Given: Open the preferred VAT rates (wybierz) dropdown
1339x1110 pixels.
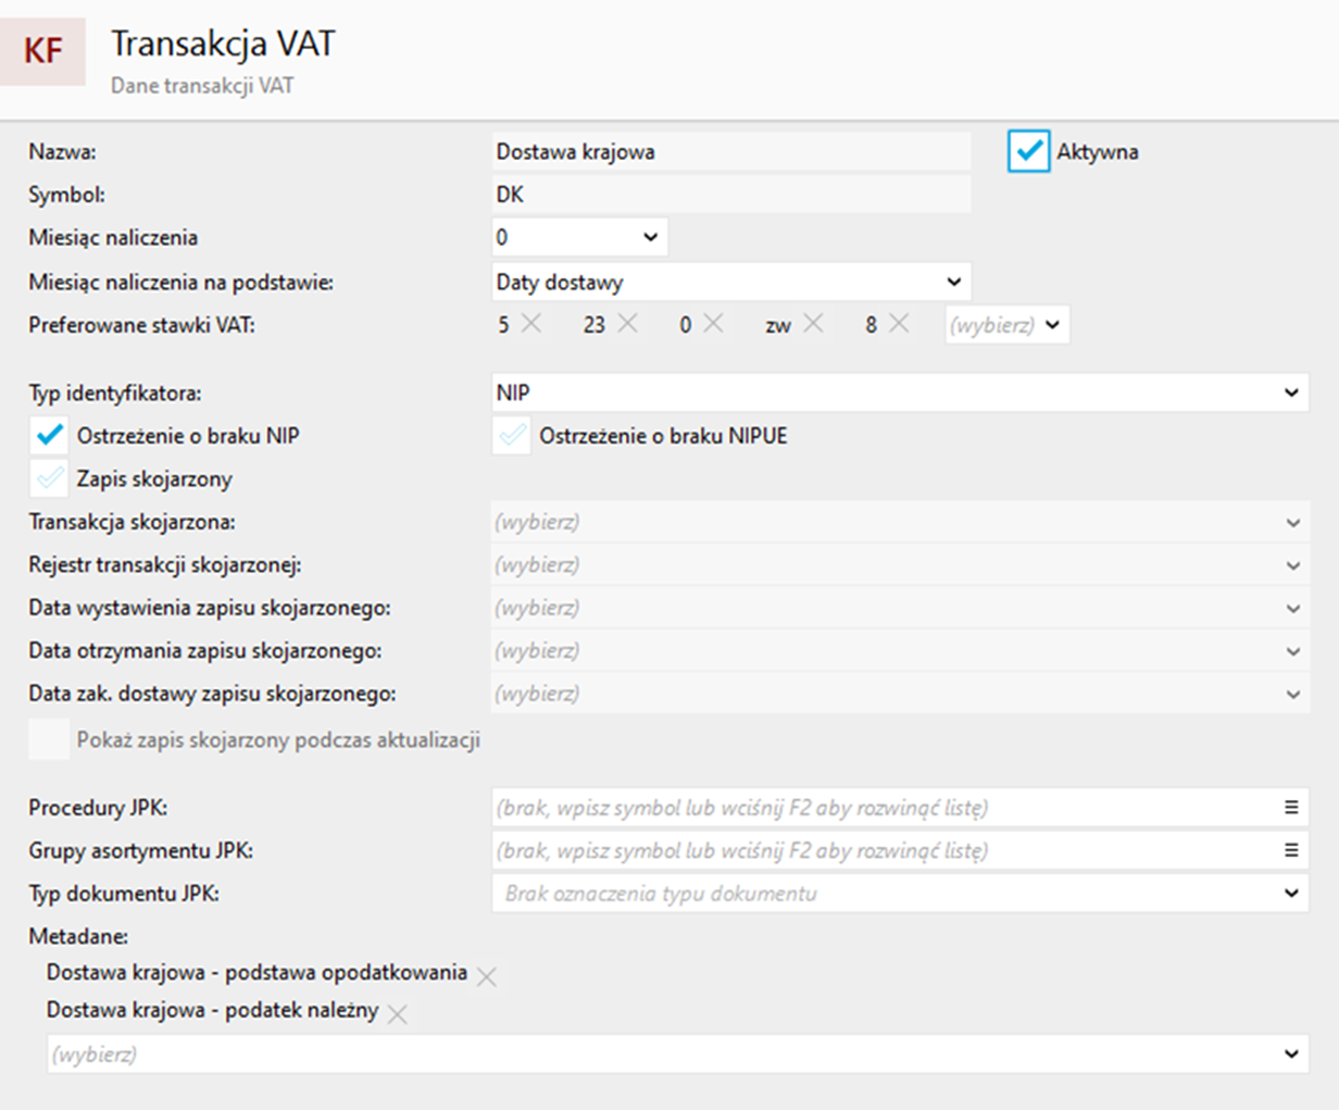Looking at the screenshot, I should (x=1007, y=325).
